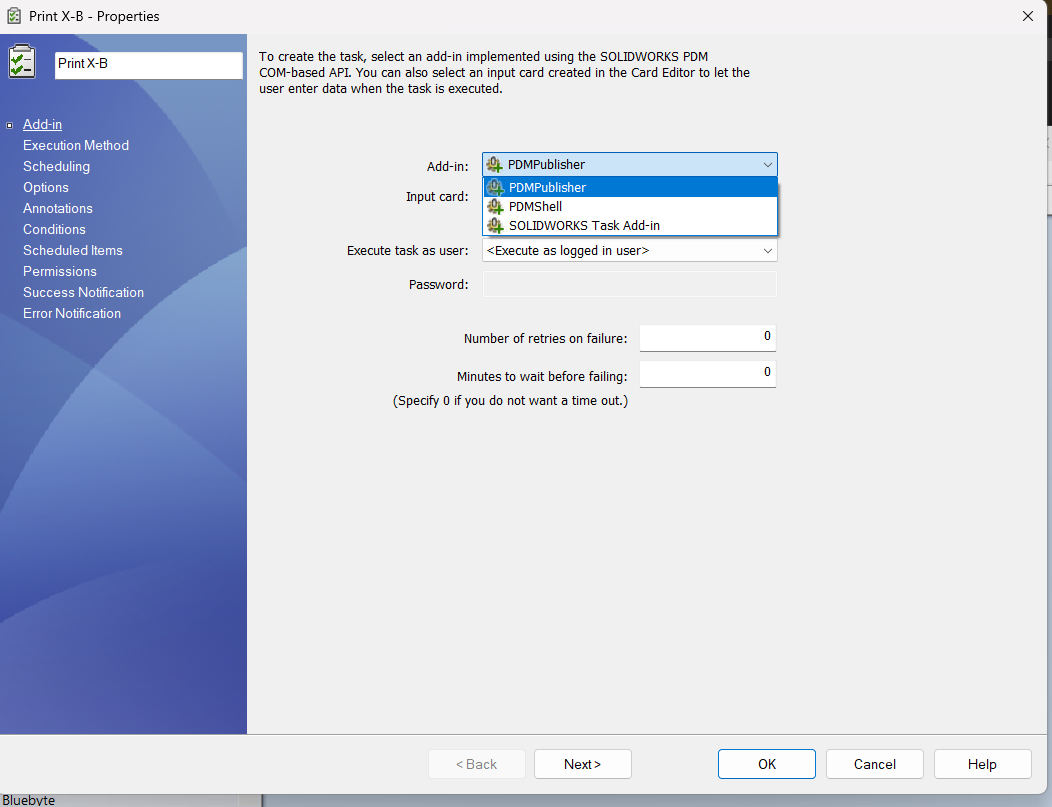Click the icon beside SOLIDWORKS Task Add-in
The image size is (1052, 807).
(495, 225)
